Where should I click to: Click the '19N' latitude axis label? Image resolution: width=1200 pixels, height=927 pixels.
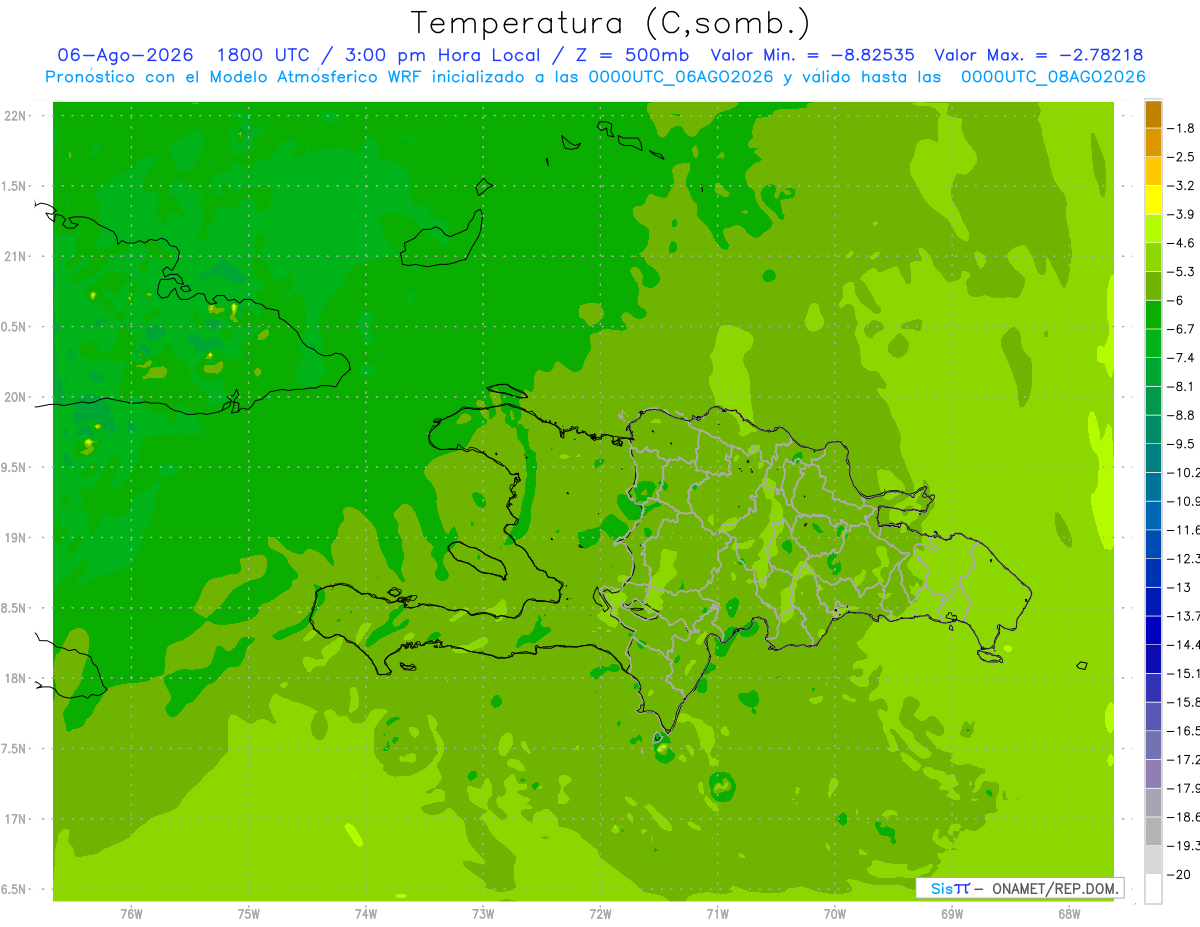click(x=17, y=538)
